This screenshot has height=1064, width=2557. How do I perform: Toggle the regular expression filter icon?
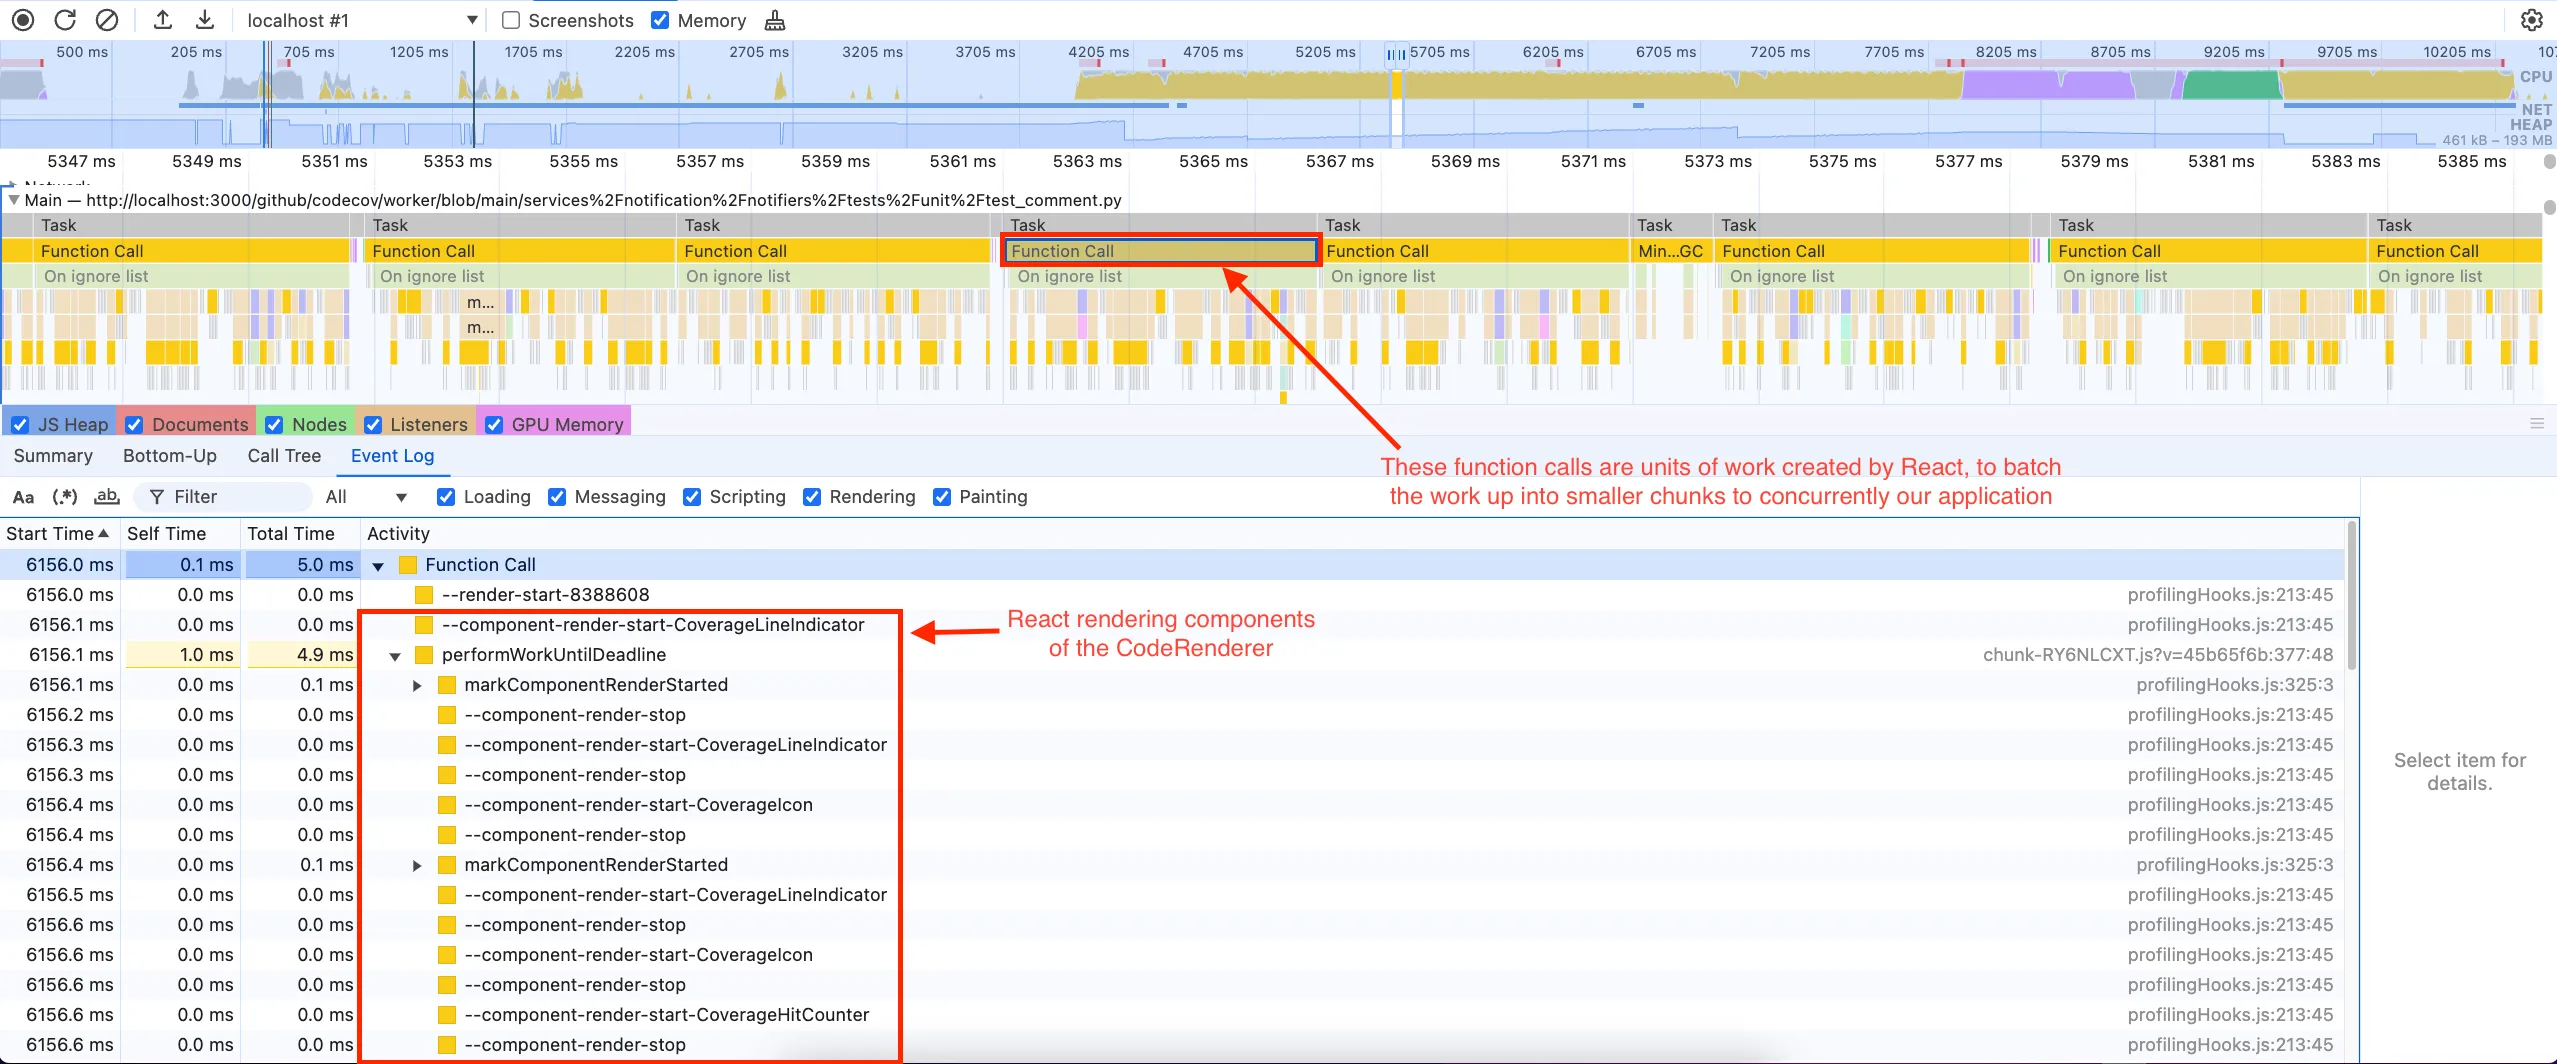coord(65,497)
